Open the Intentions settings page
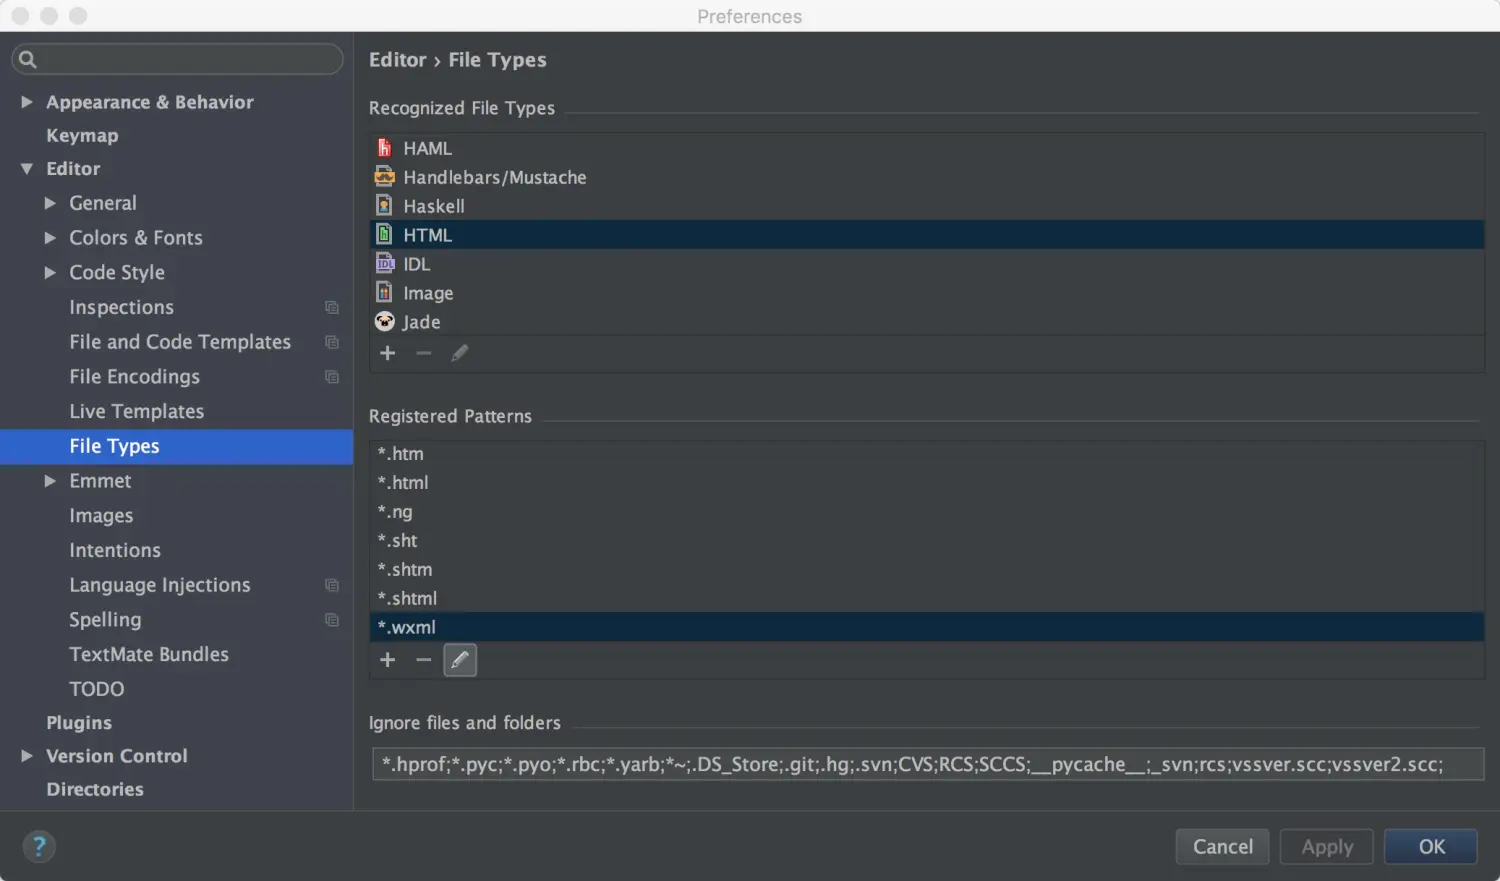Screen dimensions: 1500x881 (115, 550)
